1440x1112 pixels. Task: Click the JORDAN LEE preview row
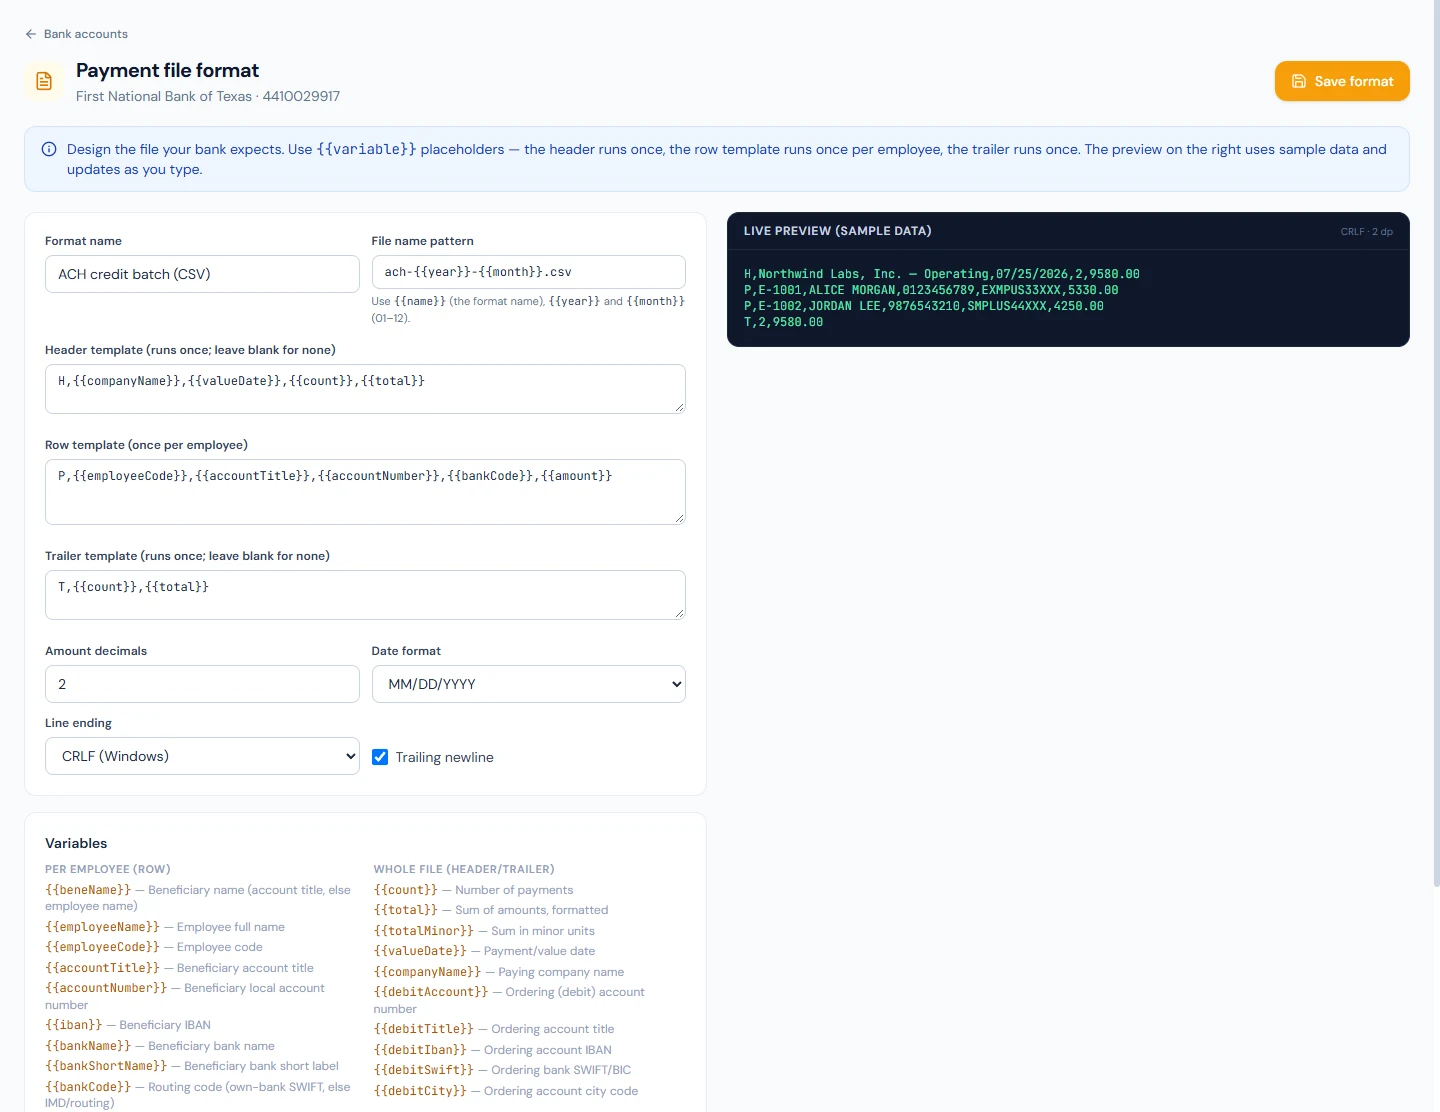tap(924, 306)
